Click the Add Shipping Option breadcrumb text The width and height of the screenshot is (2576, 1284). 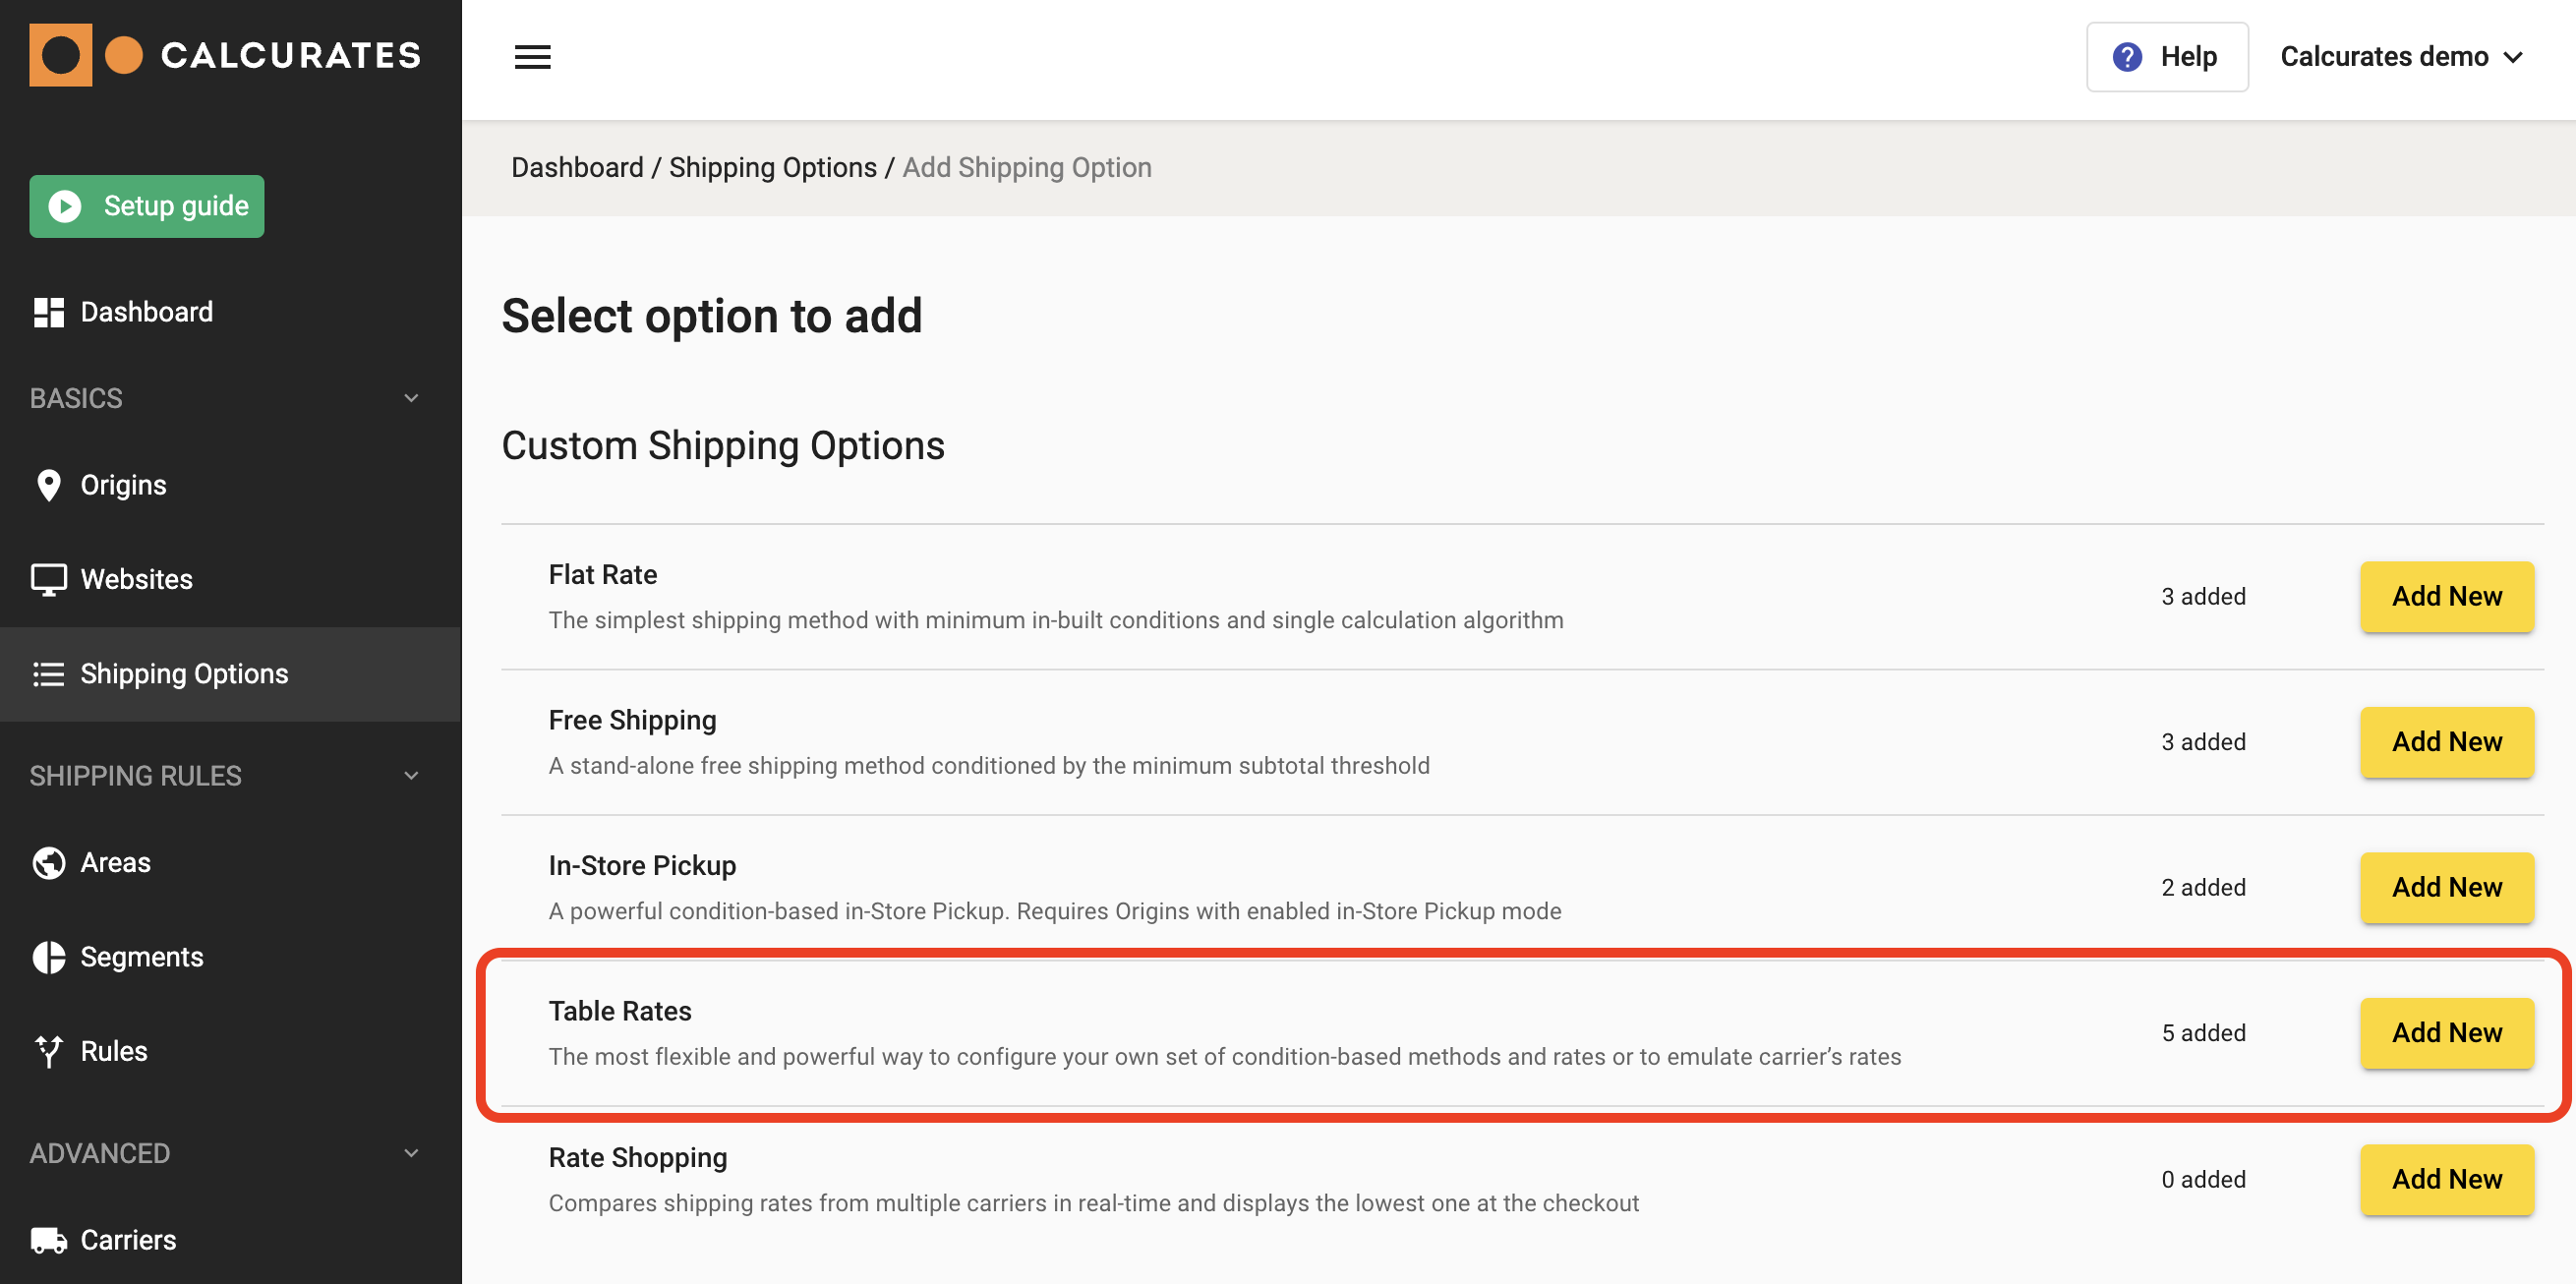1027,167
